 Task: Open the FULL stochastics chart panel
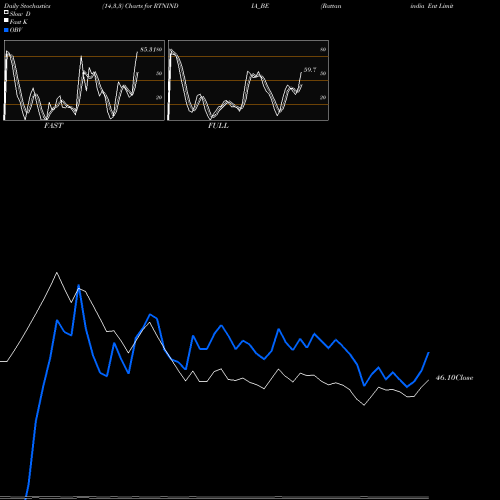pyautogui.click(x=248, y=80)
